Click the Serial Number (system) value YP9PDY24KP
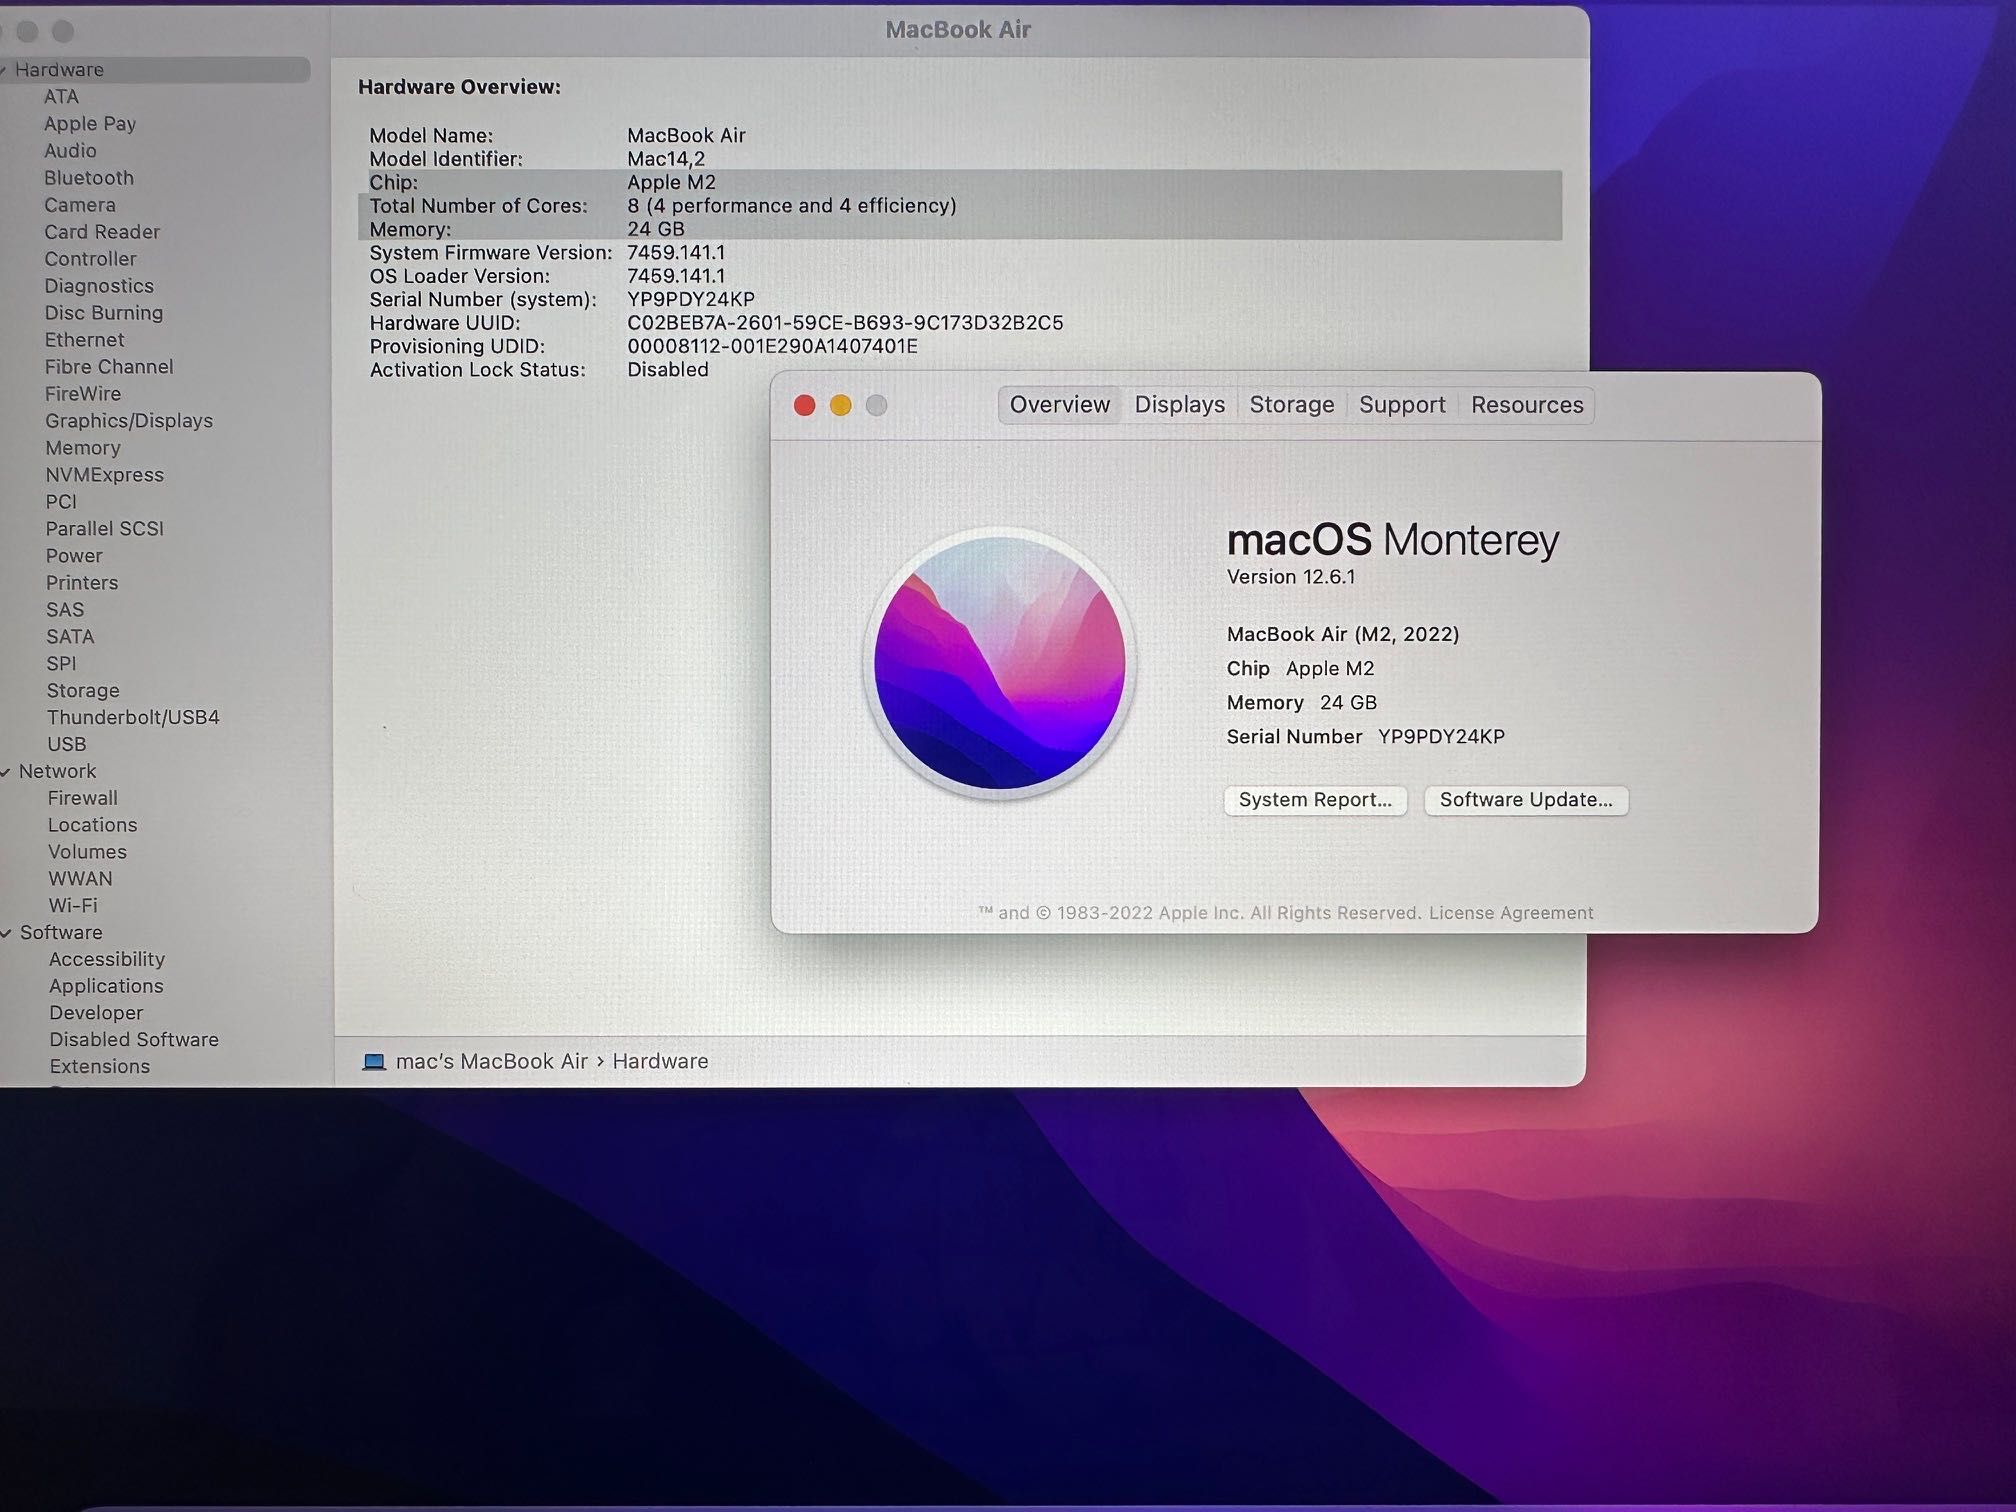 (691, 300)
